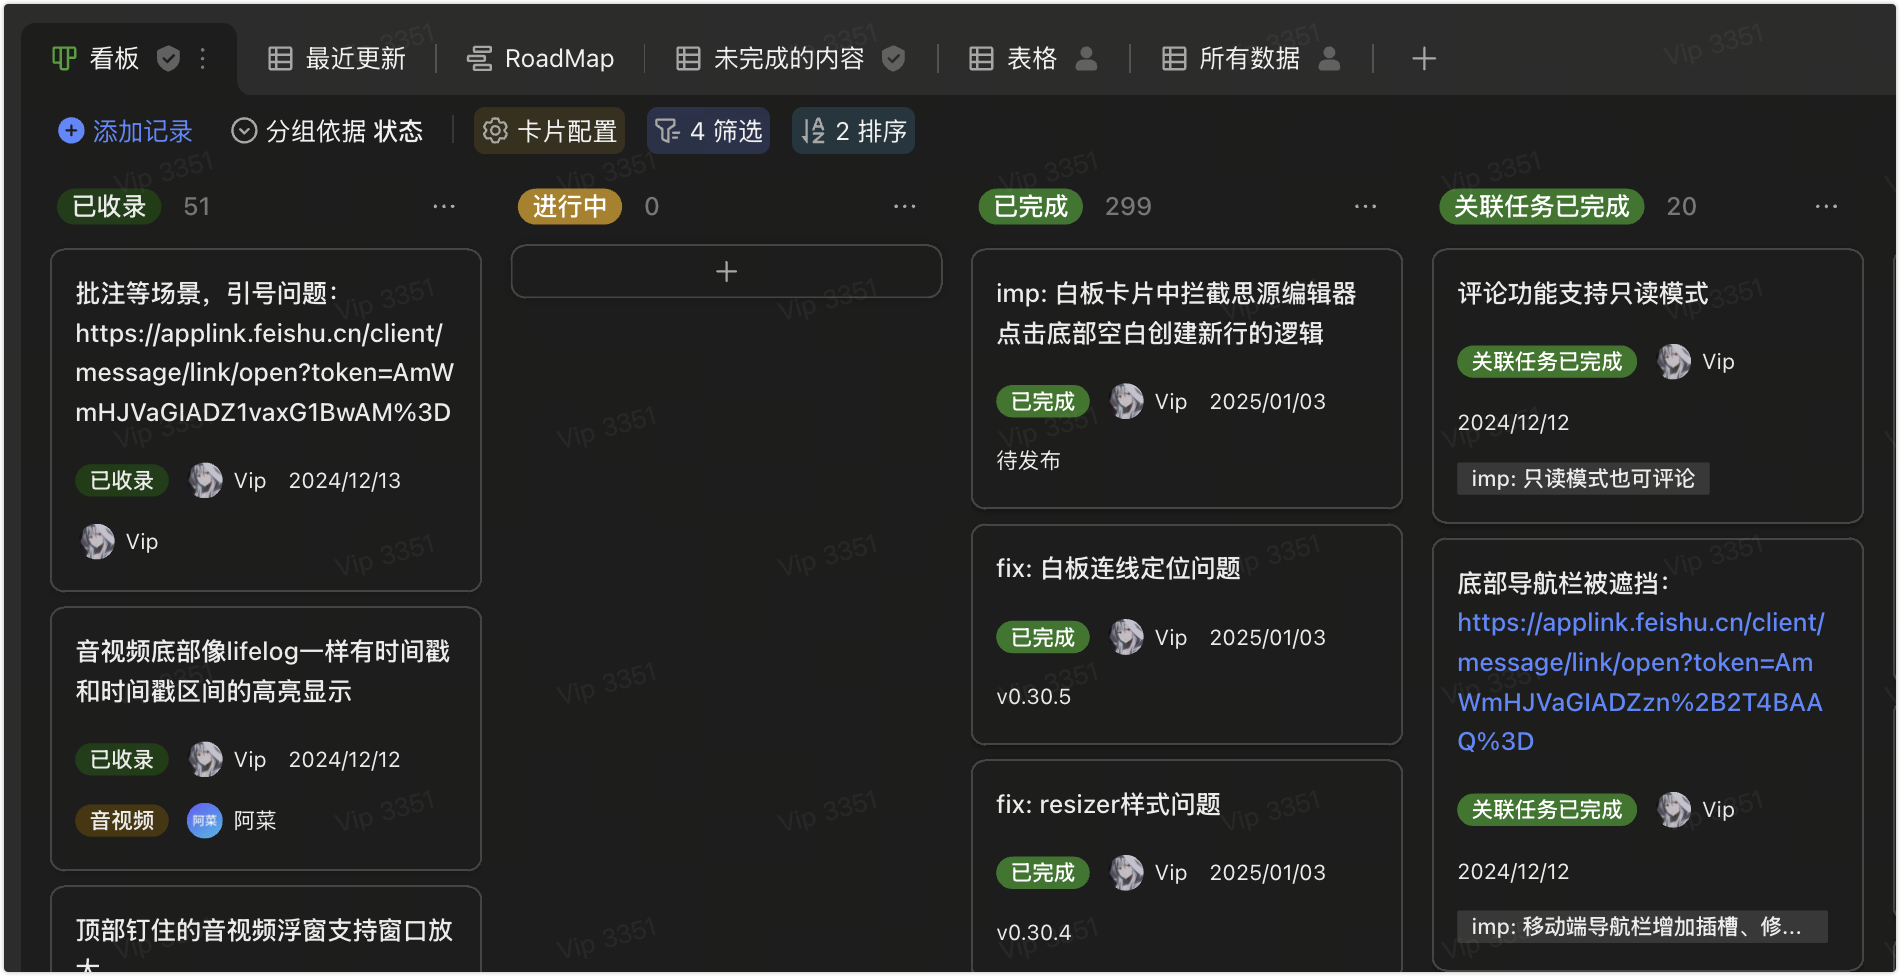This screenshot has height=976, width=1900.
Task: Click Vip avatar on fix: 白板连线定位问题 card
Action: click(x=1127, y=637)
